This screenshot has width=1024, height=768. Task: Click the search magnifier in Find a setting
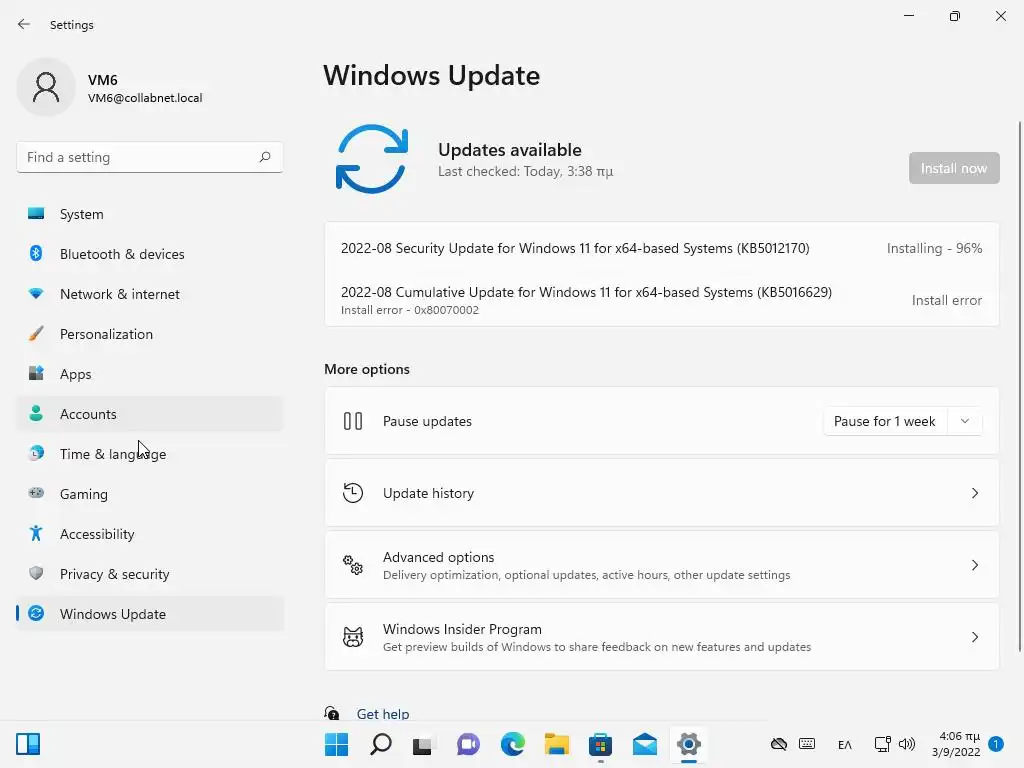point(264,157)
